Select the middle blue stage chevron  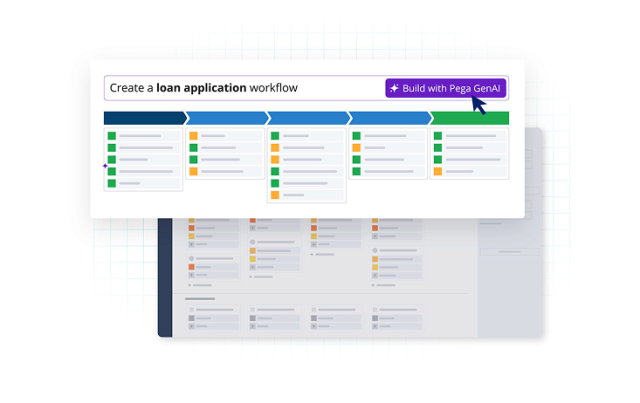(309, 118)
